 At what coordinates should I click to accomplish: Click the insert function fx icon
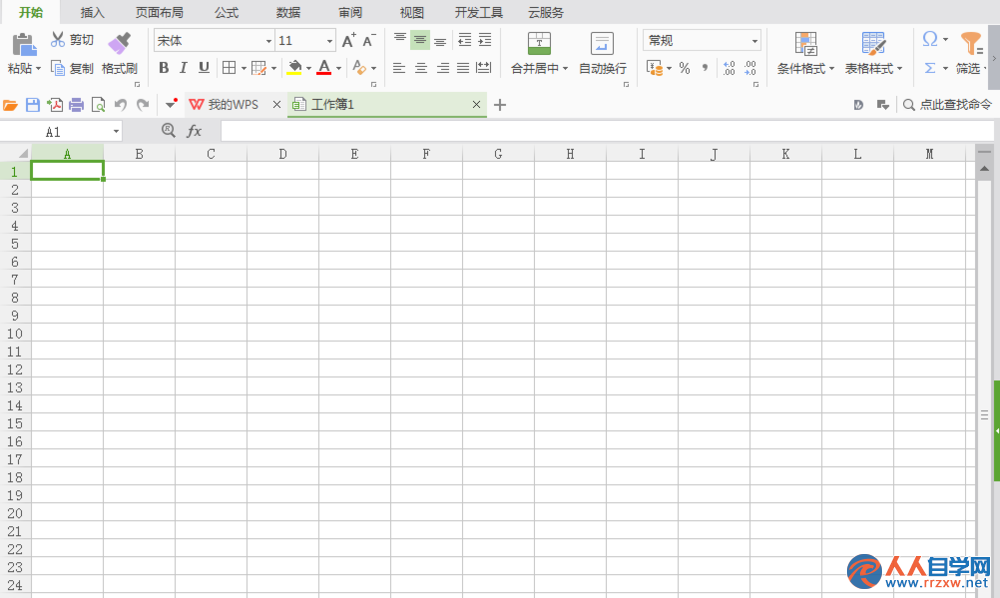(x=194, y=131)
